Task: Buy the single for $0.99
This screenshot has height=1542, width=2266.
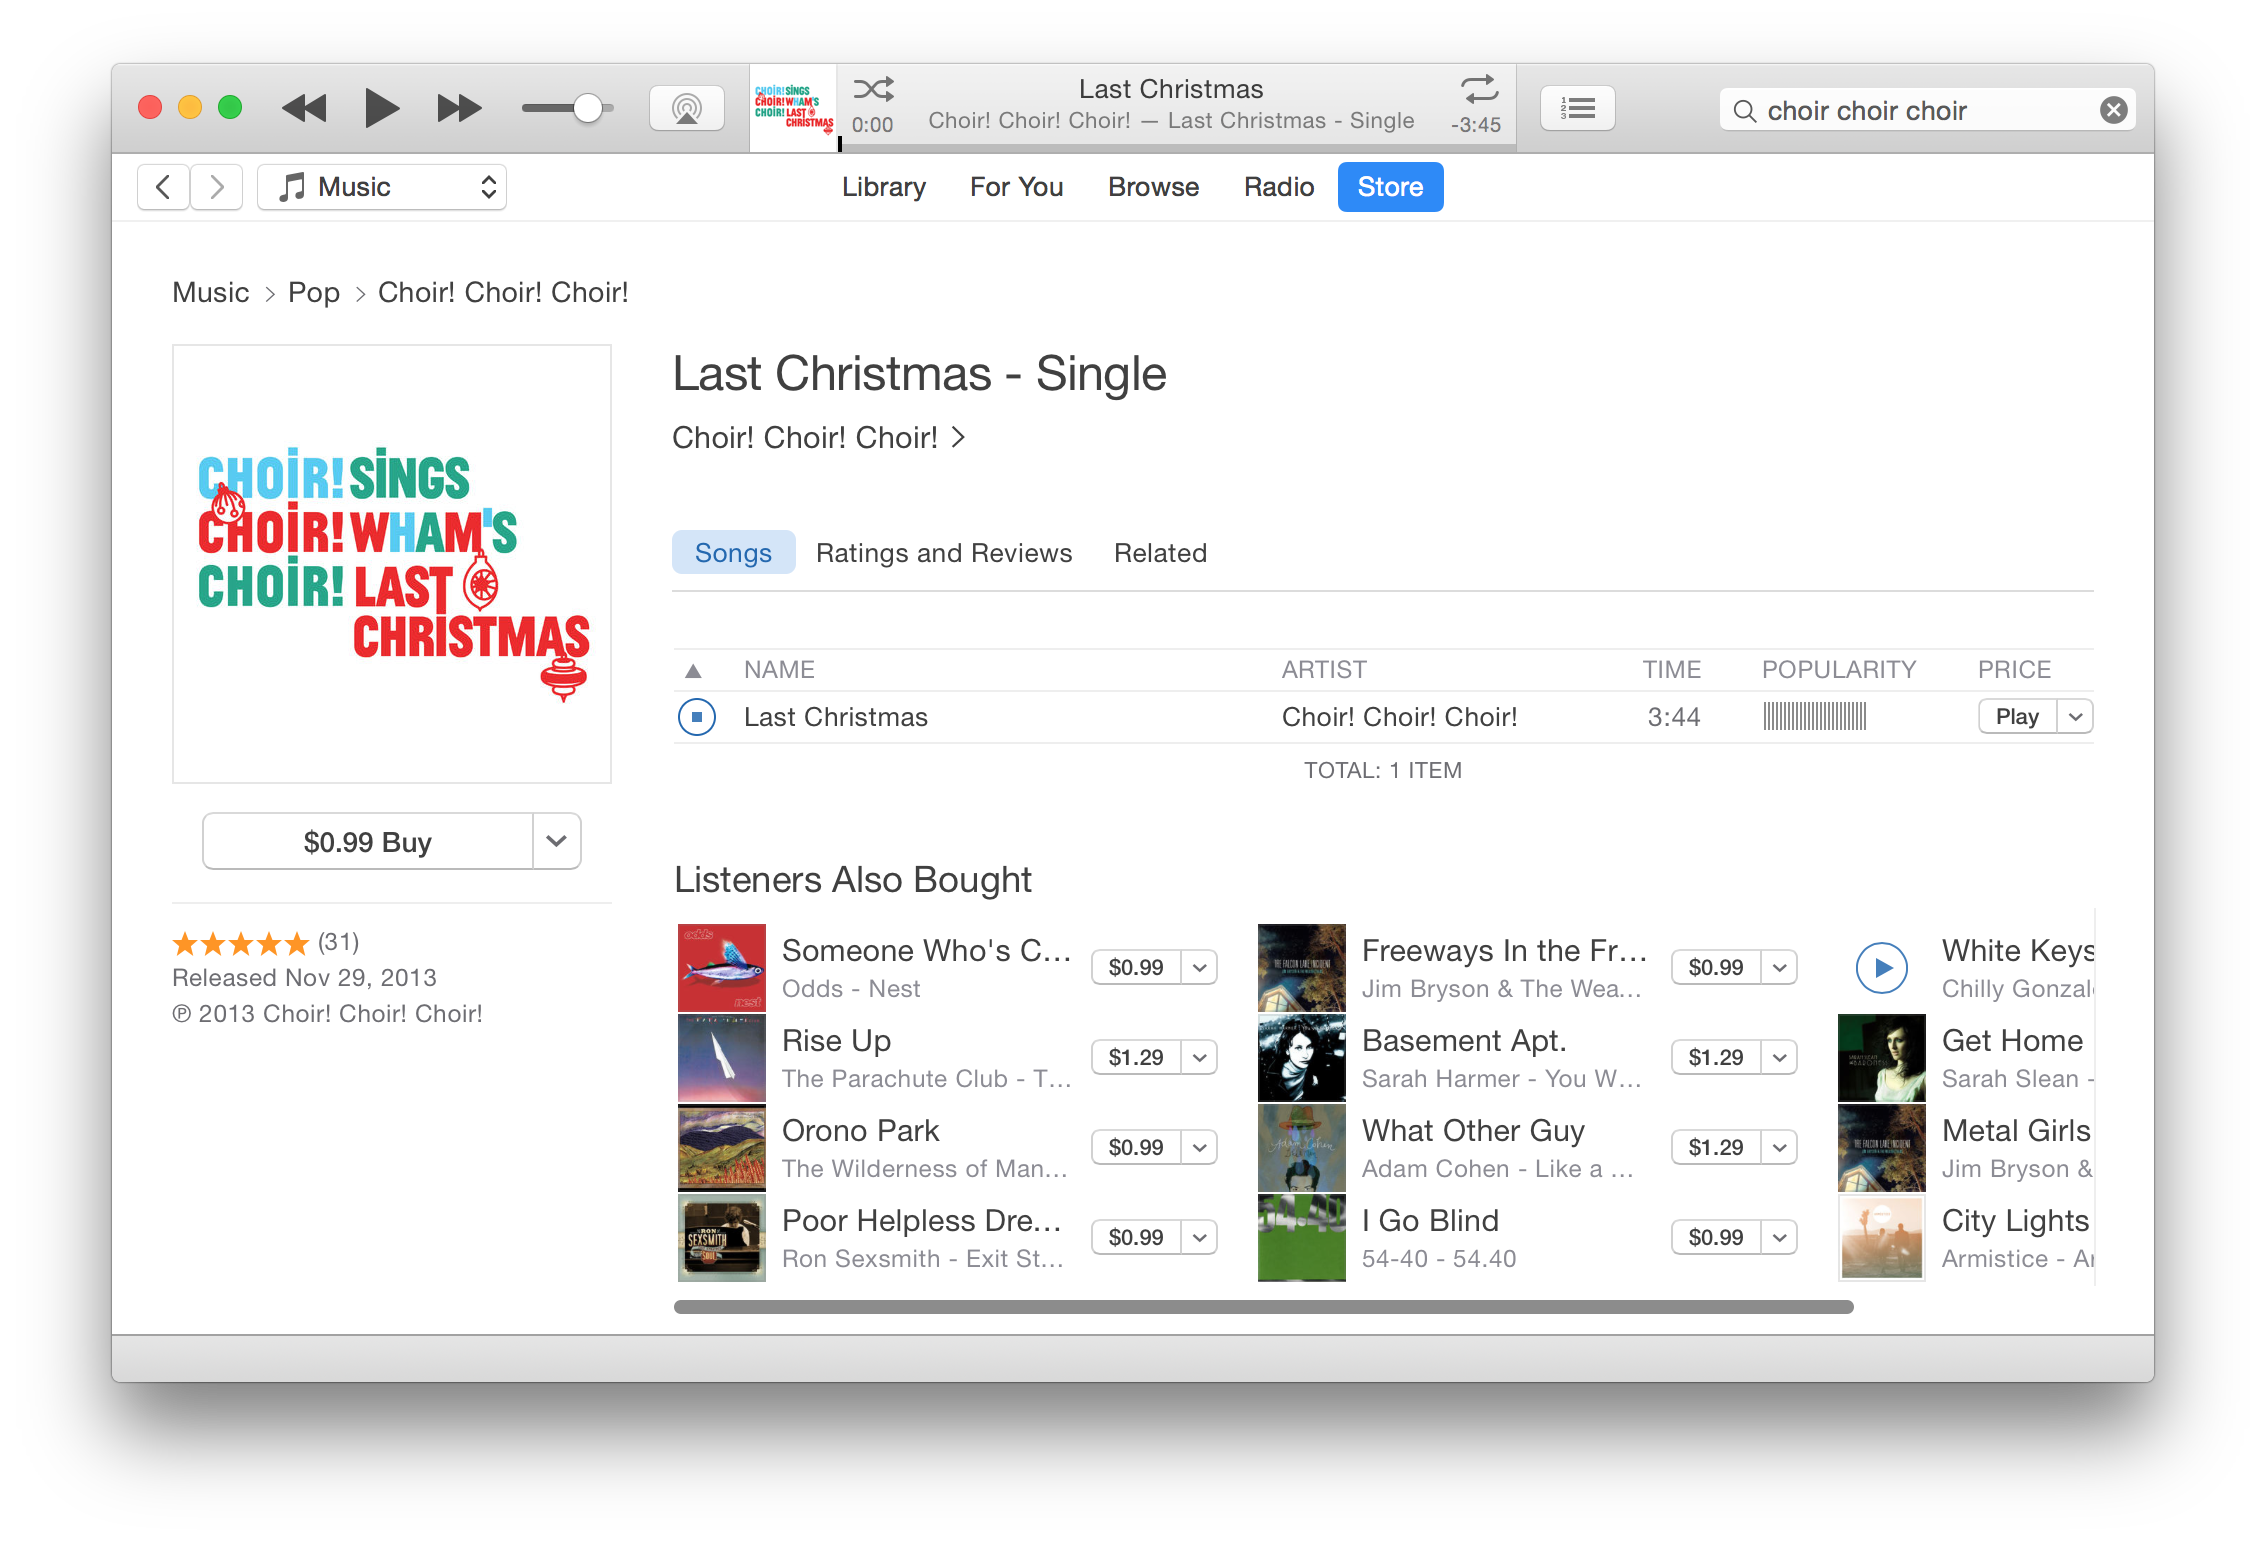Action: [x=367, y=841]
